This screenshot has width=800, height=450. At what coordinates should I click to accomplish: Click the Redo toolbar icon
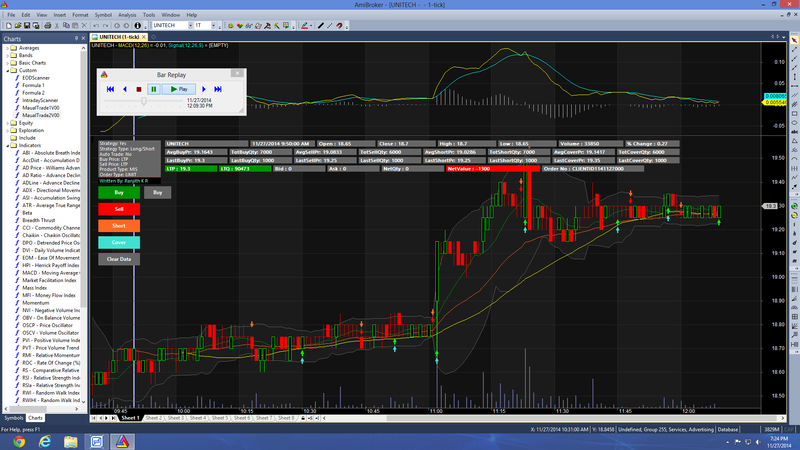105,26
